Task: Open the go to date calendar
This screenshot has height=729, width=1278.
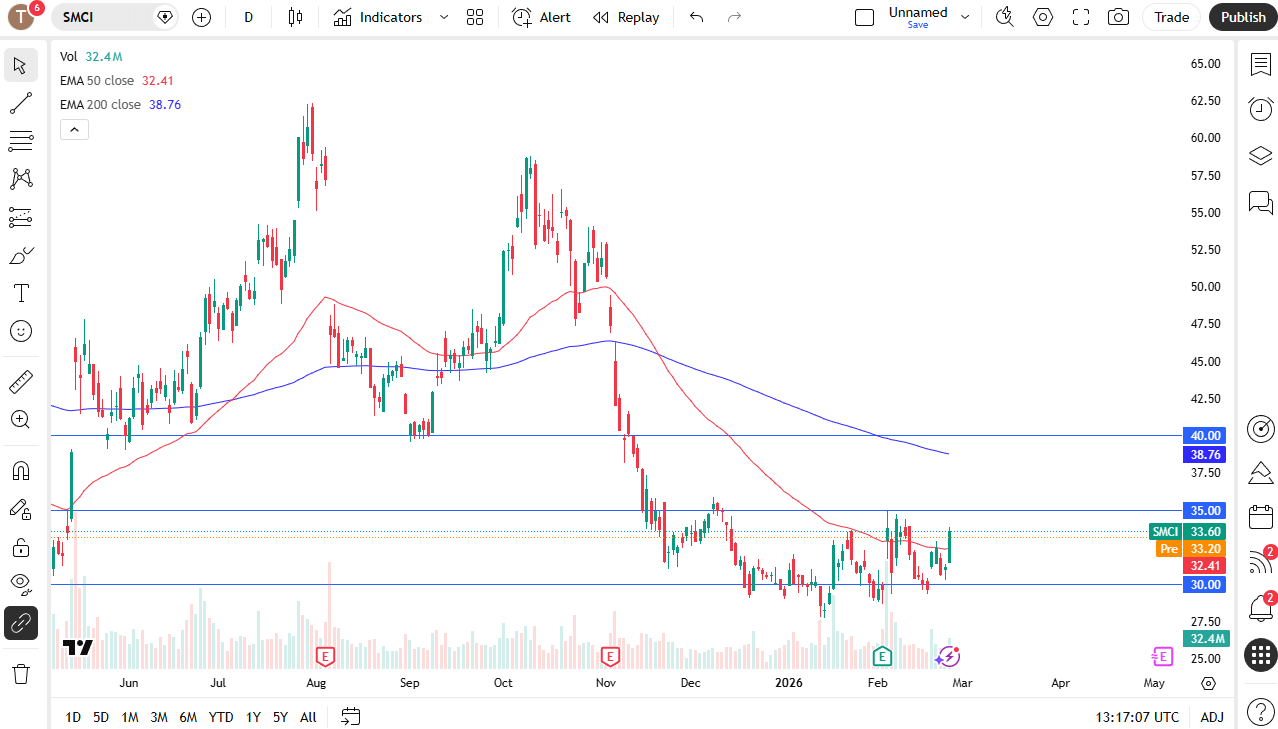Action: 350,716
